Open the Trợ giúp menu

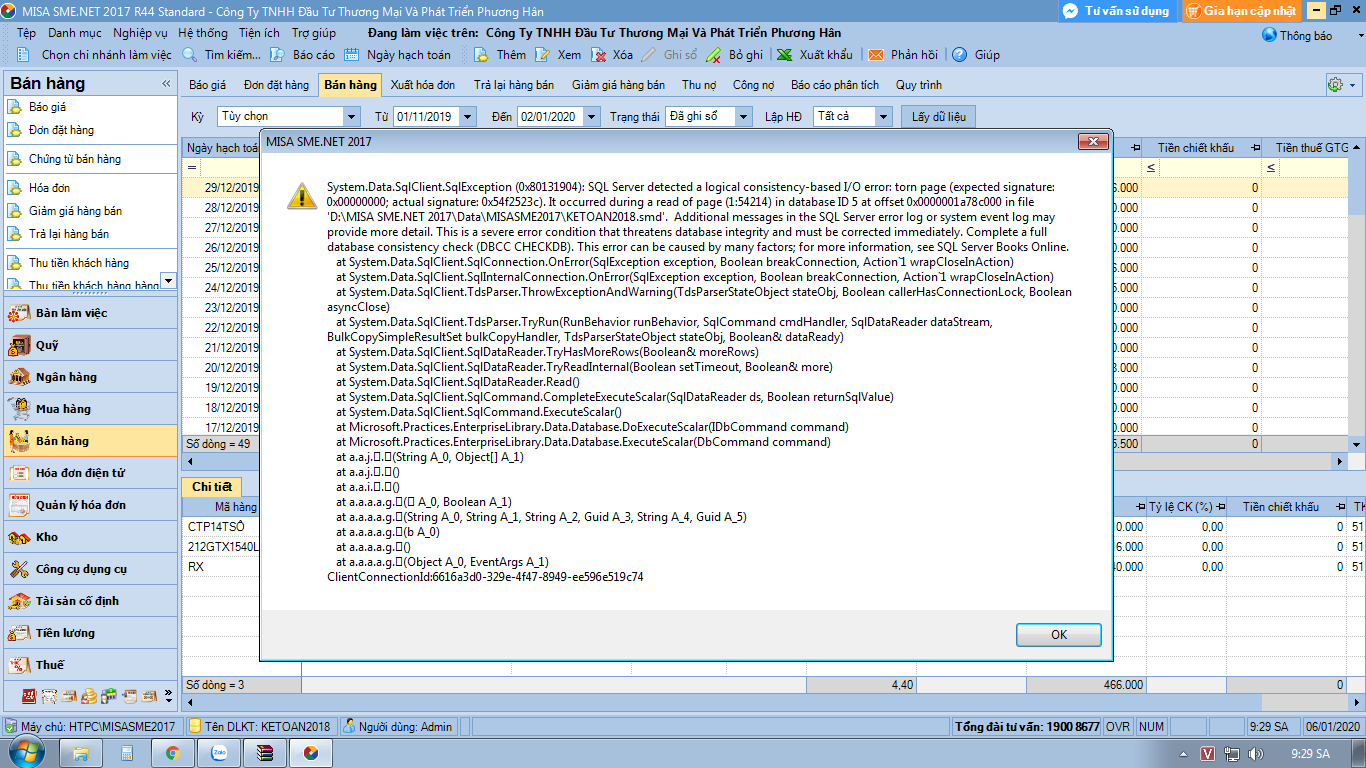point(314,33)
